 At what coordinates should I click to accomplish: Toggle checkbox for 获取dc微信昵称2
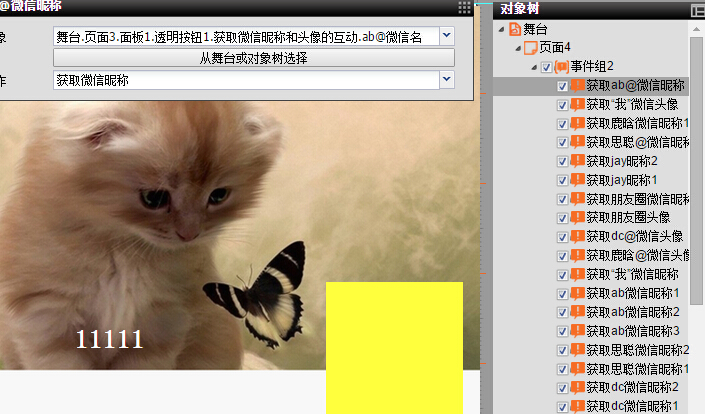pyautogui.click(x=562, y=388)
